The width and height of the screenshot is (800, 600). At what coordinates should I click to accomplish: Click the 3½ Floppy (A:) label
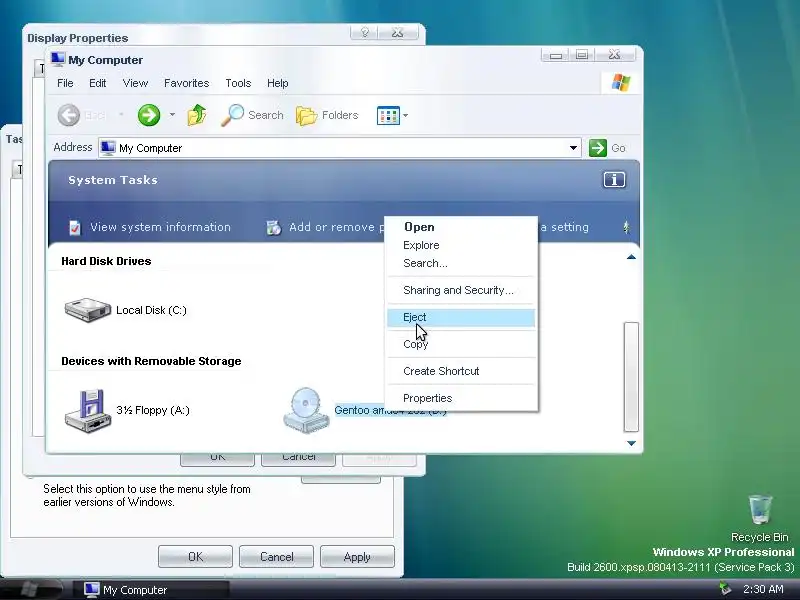pyautogui.click(x=153, y=410)
